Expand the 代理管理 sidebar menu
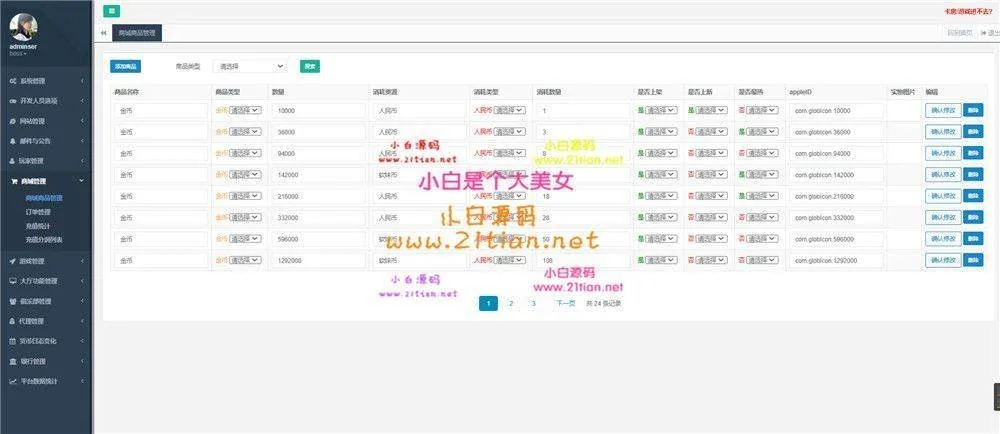Screen dimensions: 1000x434 [x=45, y=321]
